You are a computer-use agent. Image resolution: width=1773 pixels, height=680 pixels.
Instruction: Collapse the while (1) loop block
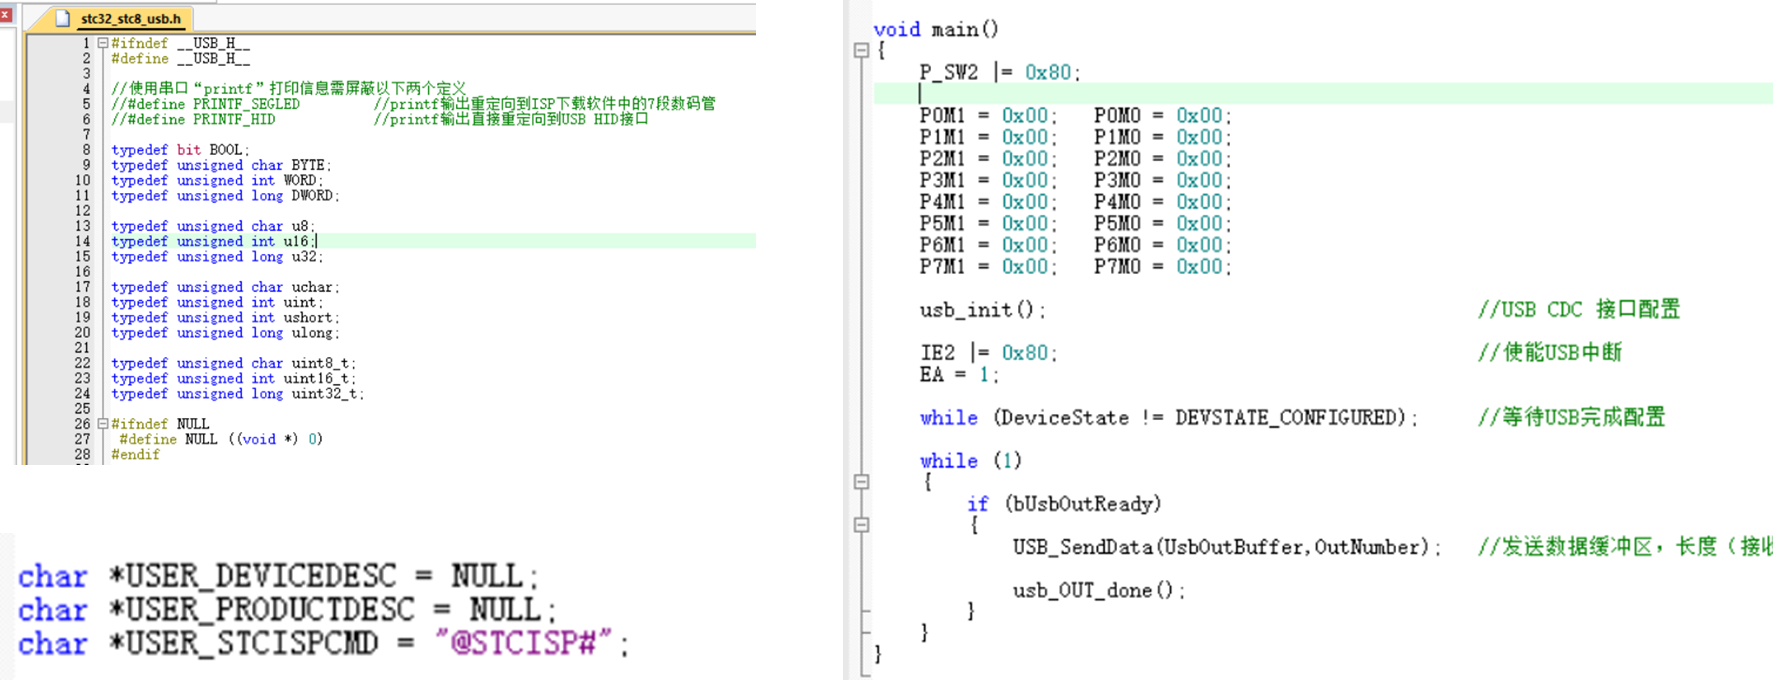coord(861,482)
